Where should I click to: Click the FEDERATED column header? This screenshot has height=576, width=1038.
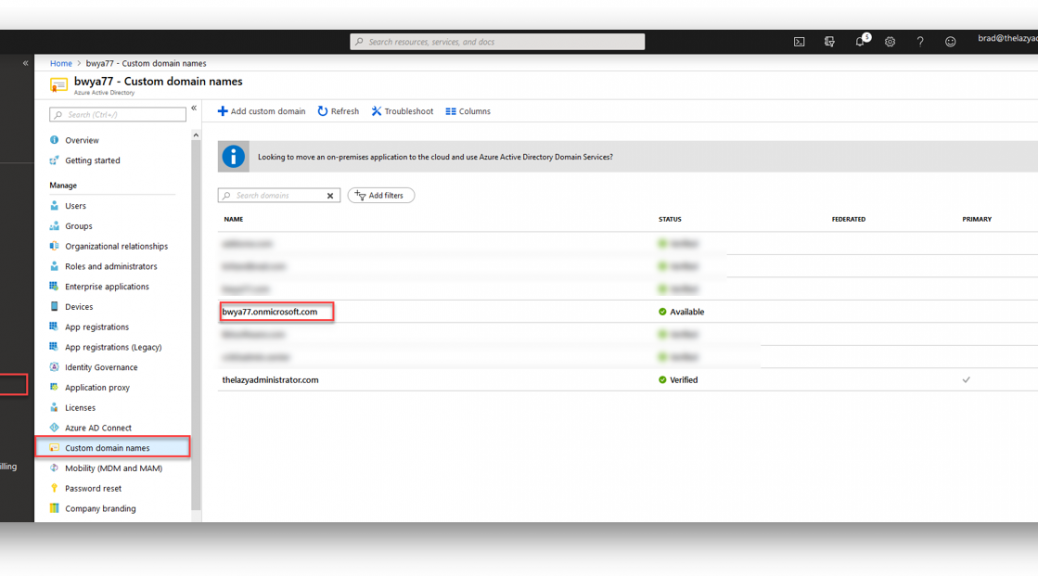849,219
